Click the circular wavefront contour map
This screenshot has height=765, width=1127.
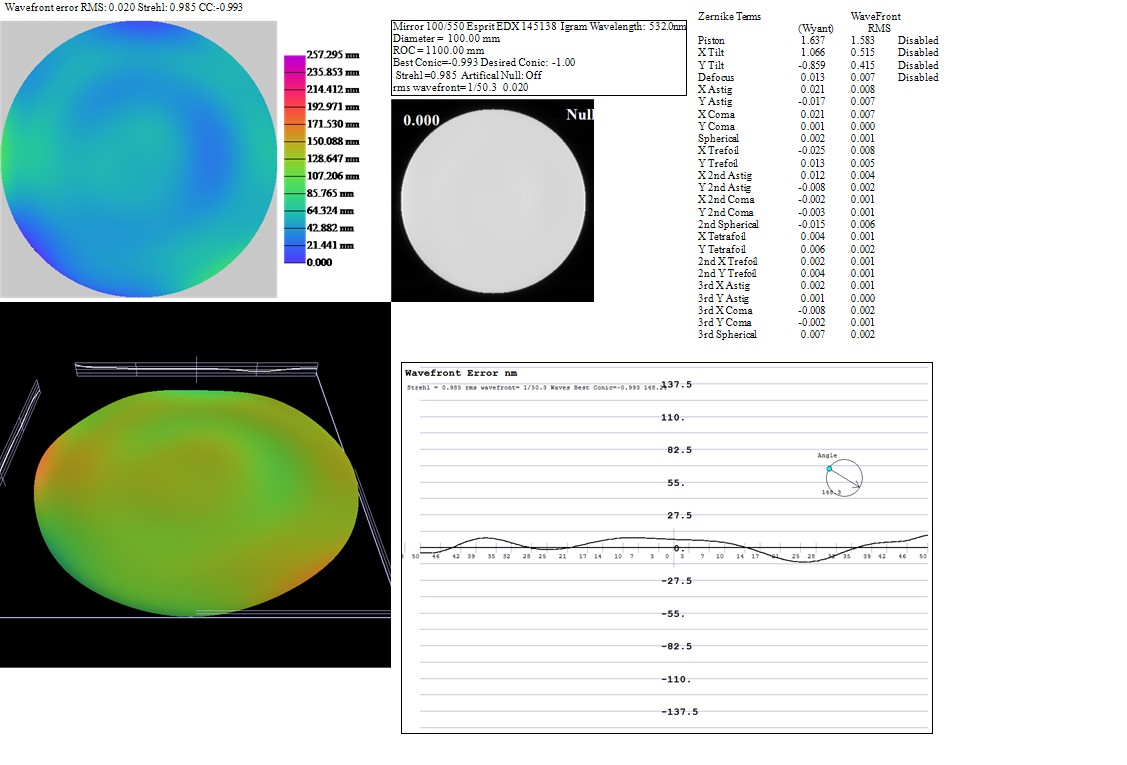tap(138, 156)
